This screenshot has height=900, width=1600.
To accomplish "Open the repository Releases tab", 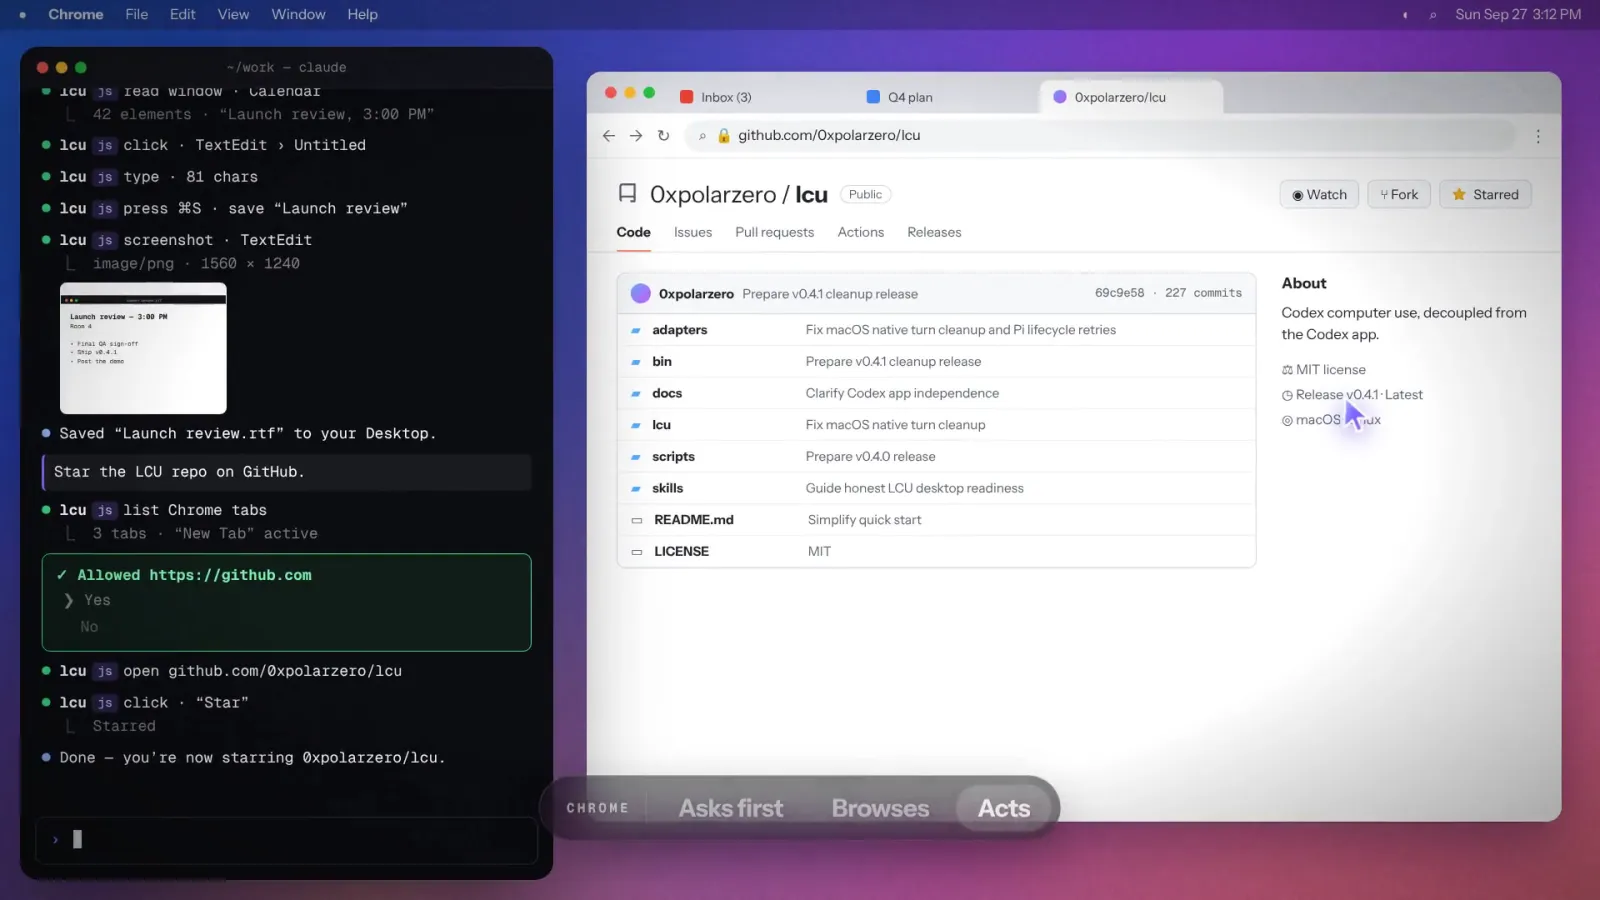I will (x=934, y=232).
